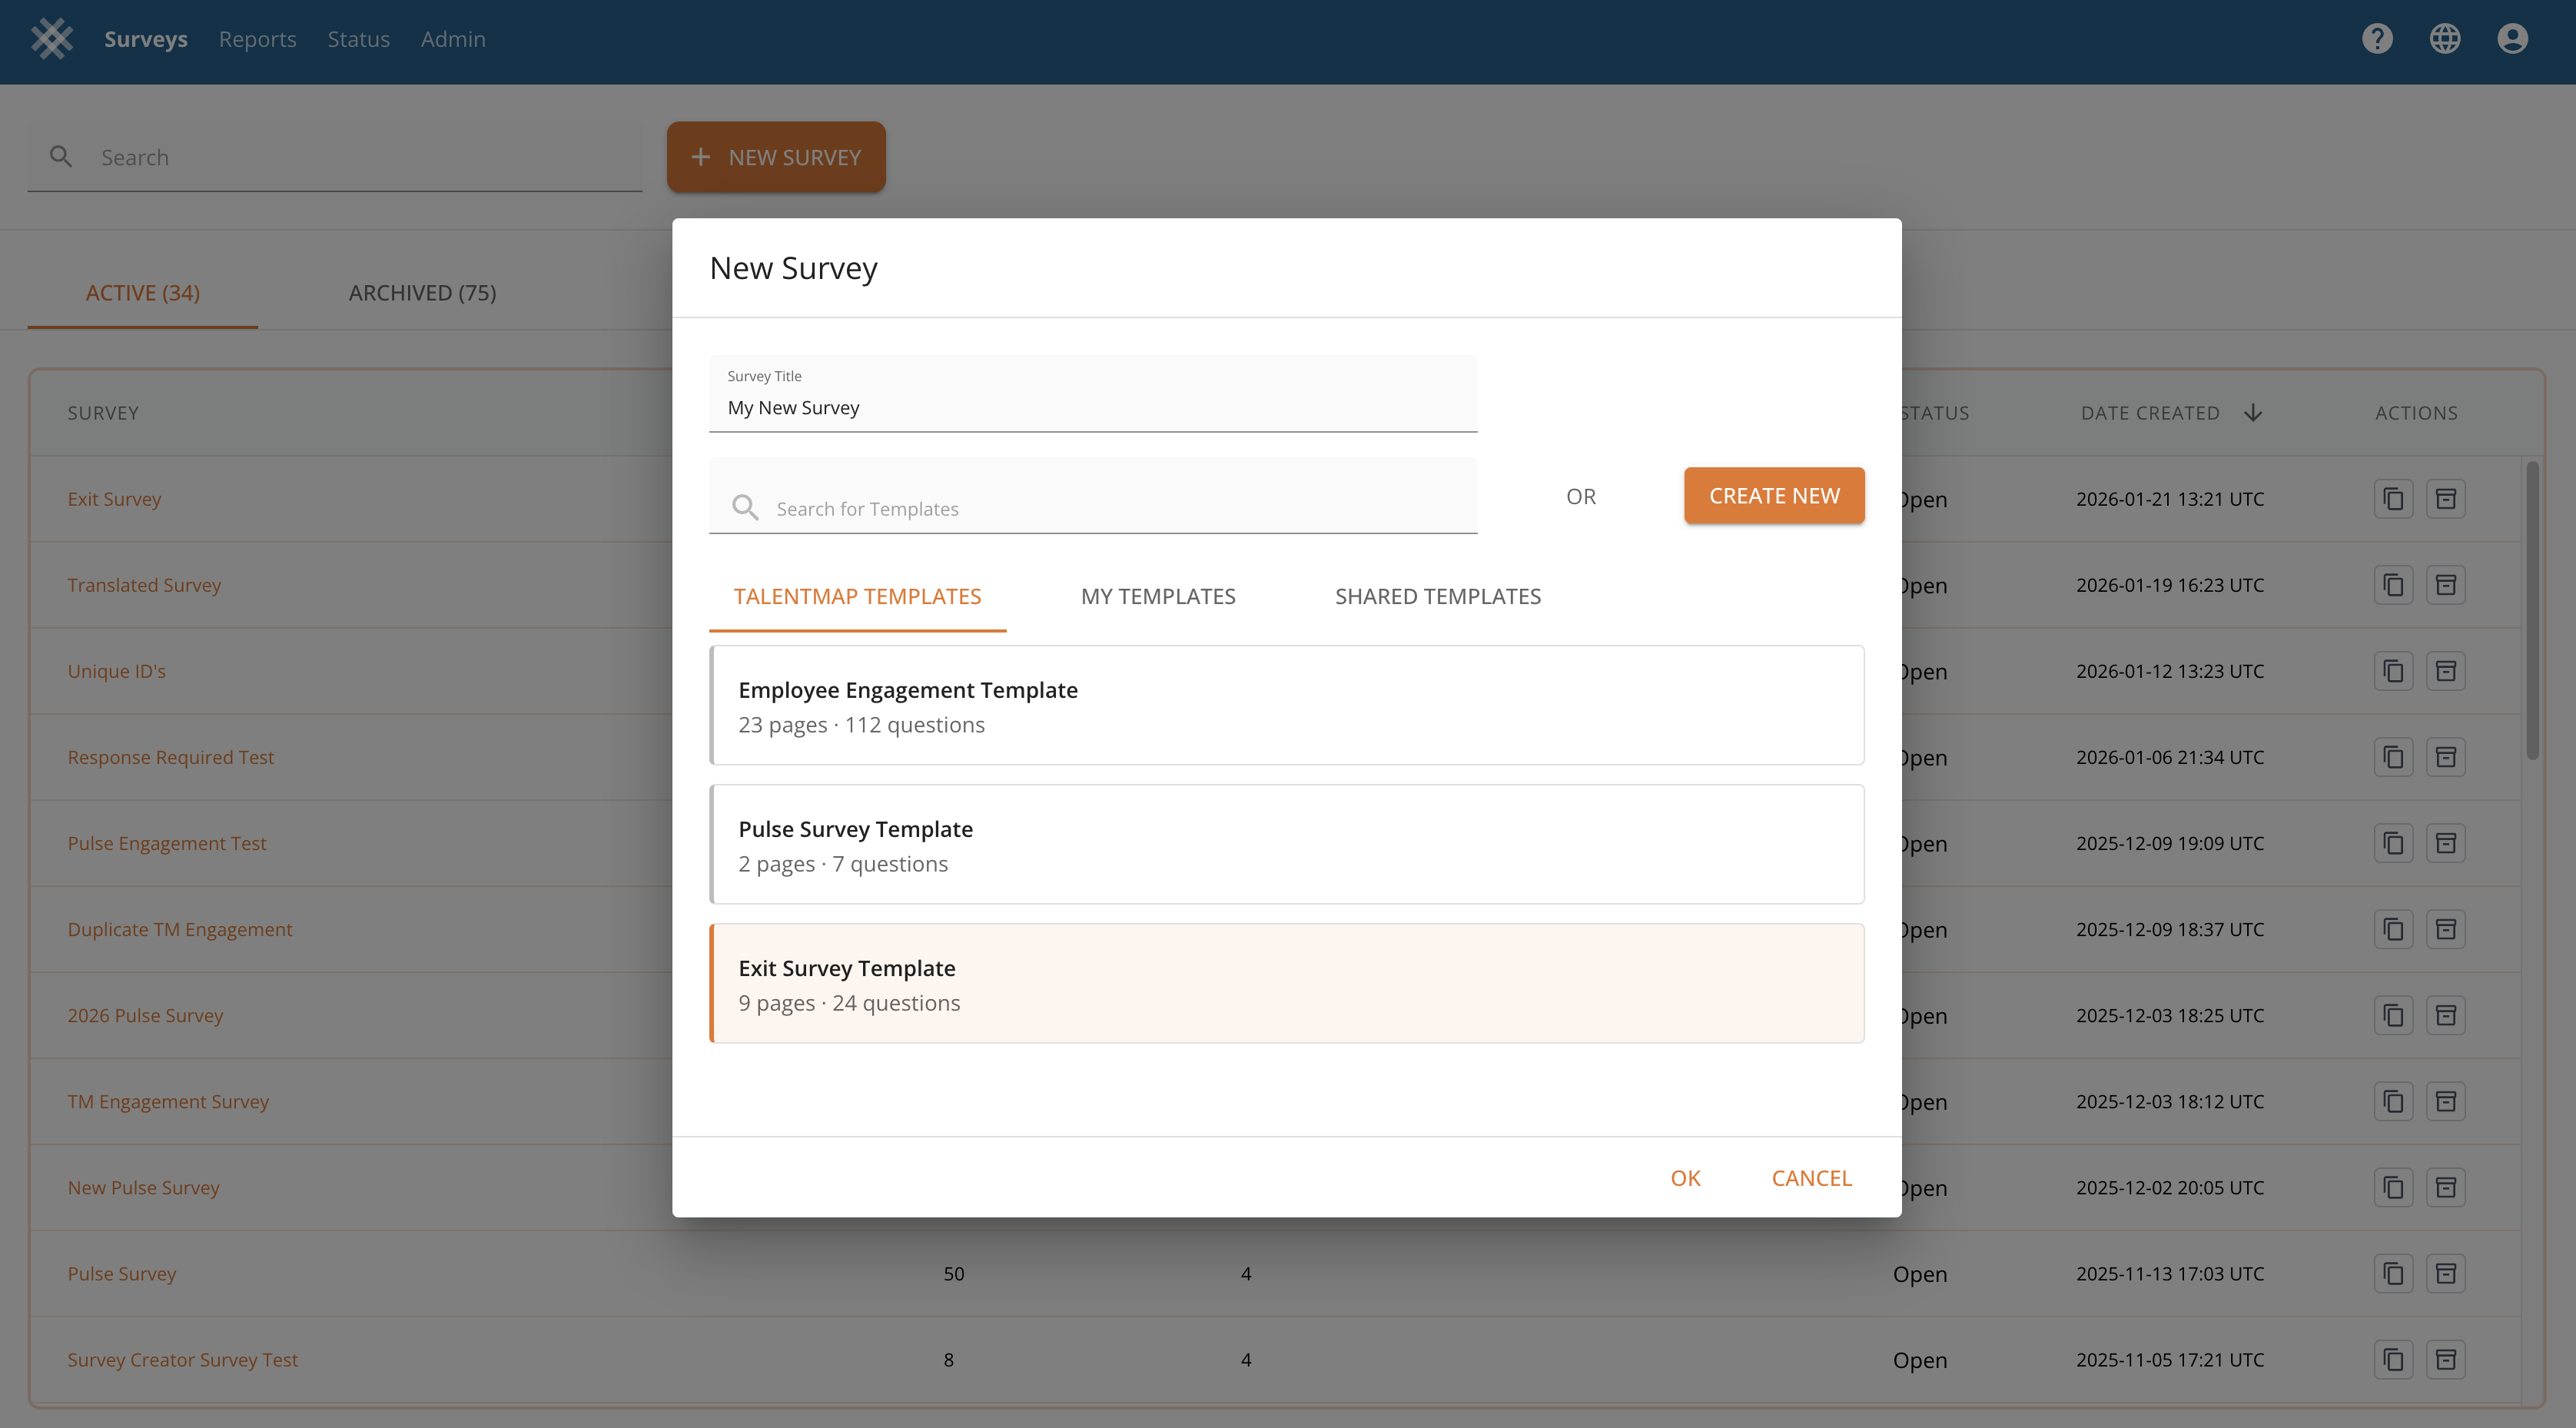Click the duplicate icon for Exit Survey row
The width and height of the screenshot is (2576, 1428).
coord(2393,499)
